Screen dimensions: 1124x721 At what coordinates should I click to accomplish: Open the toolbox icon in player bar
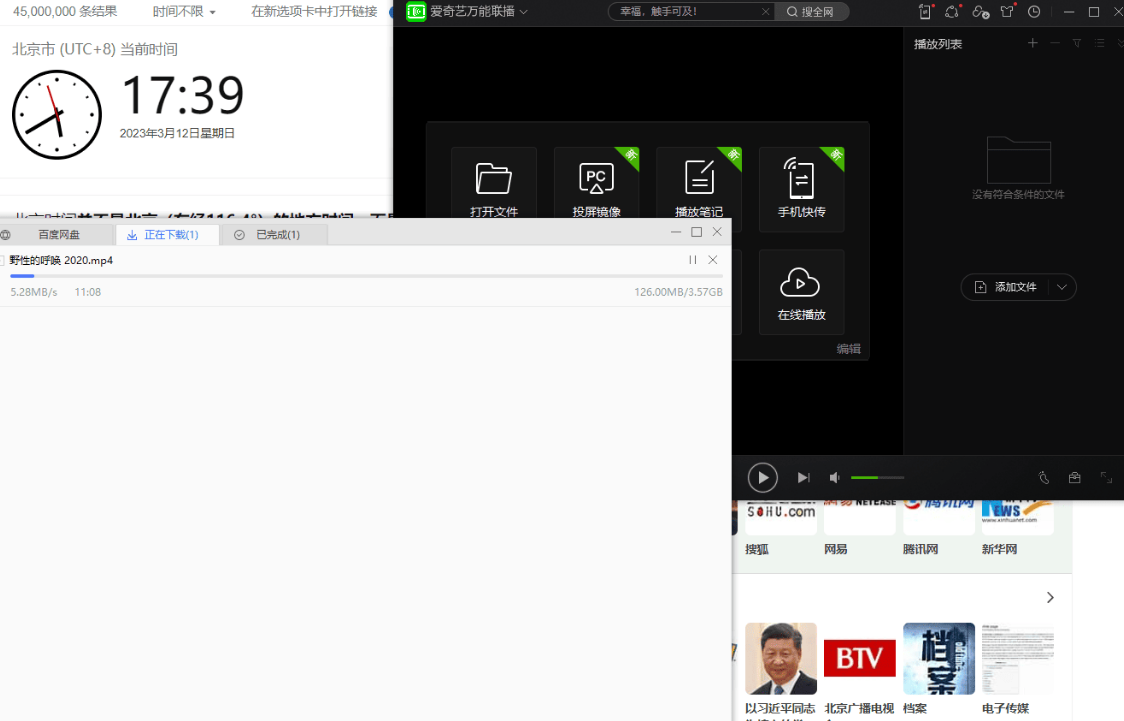click(1074, 478)
